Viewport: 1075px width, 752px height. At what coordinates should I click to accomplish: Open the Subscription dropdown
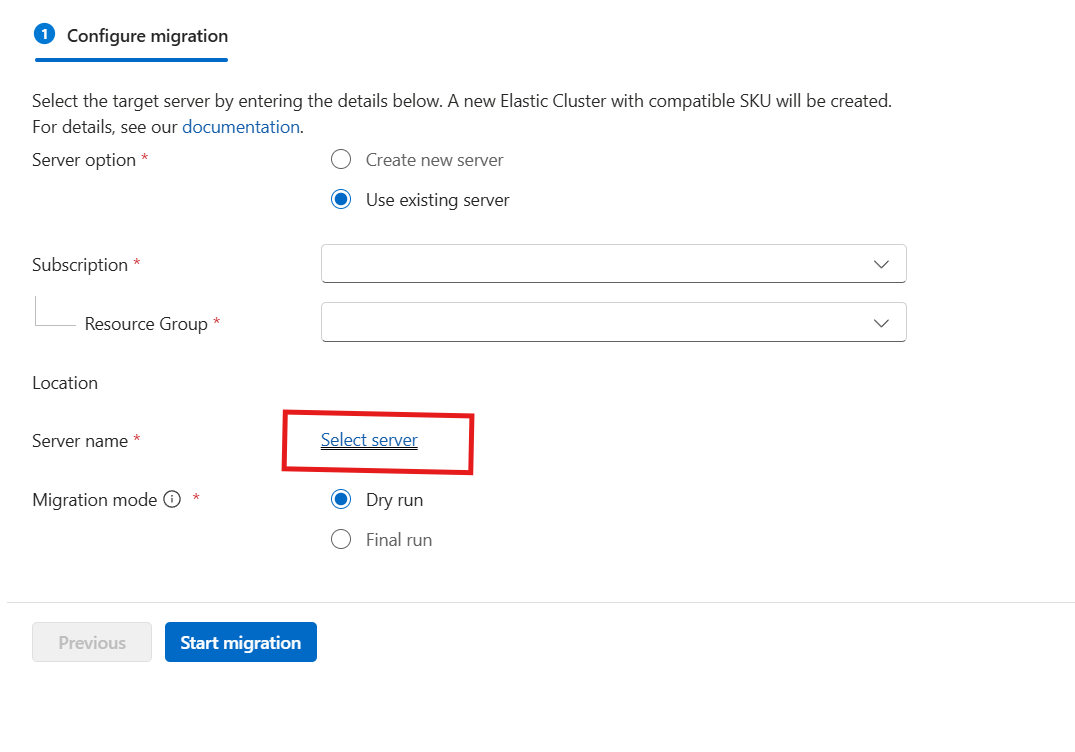614,264
